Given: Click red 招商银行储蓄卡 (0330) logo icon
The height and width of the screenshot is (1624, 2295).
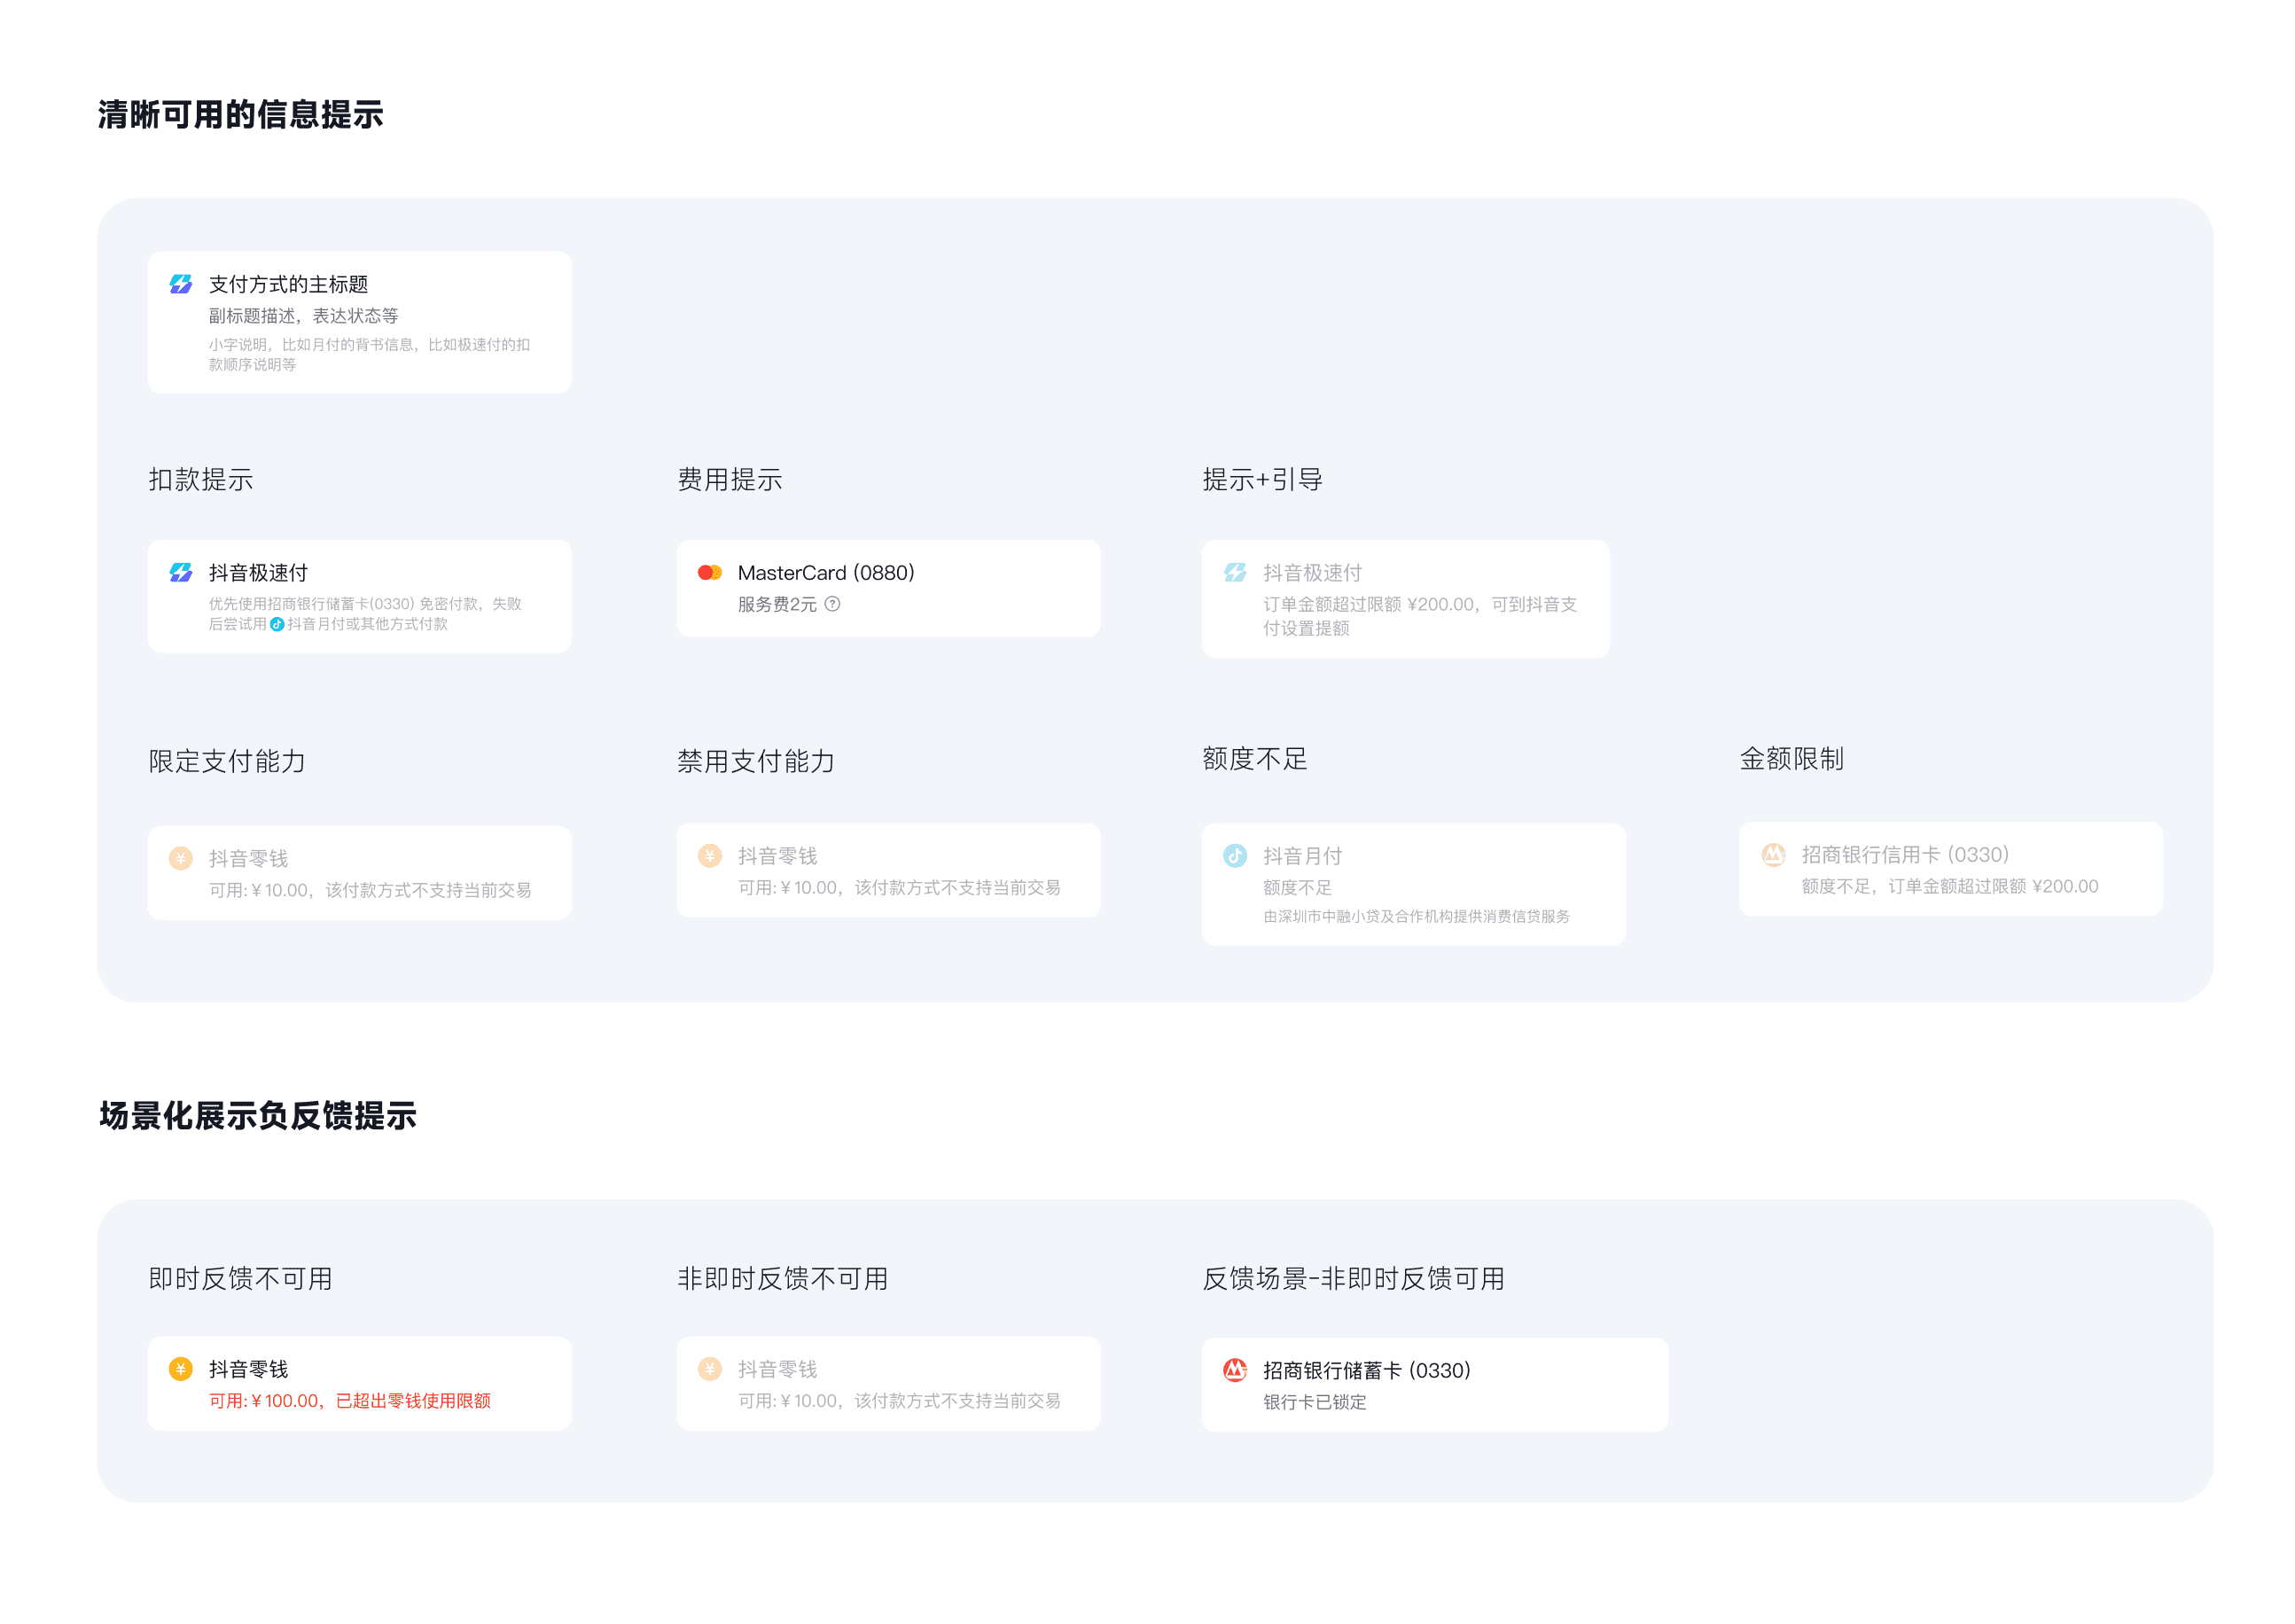Looking at the screenshot, I should pyautogui.click(x=1234, y=1370).
